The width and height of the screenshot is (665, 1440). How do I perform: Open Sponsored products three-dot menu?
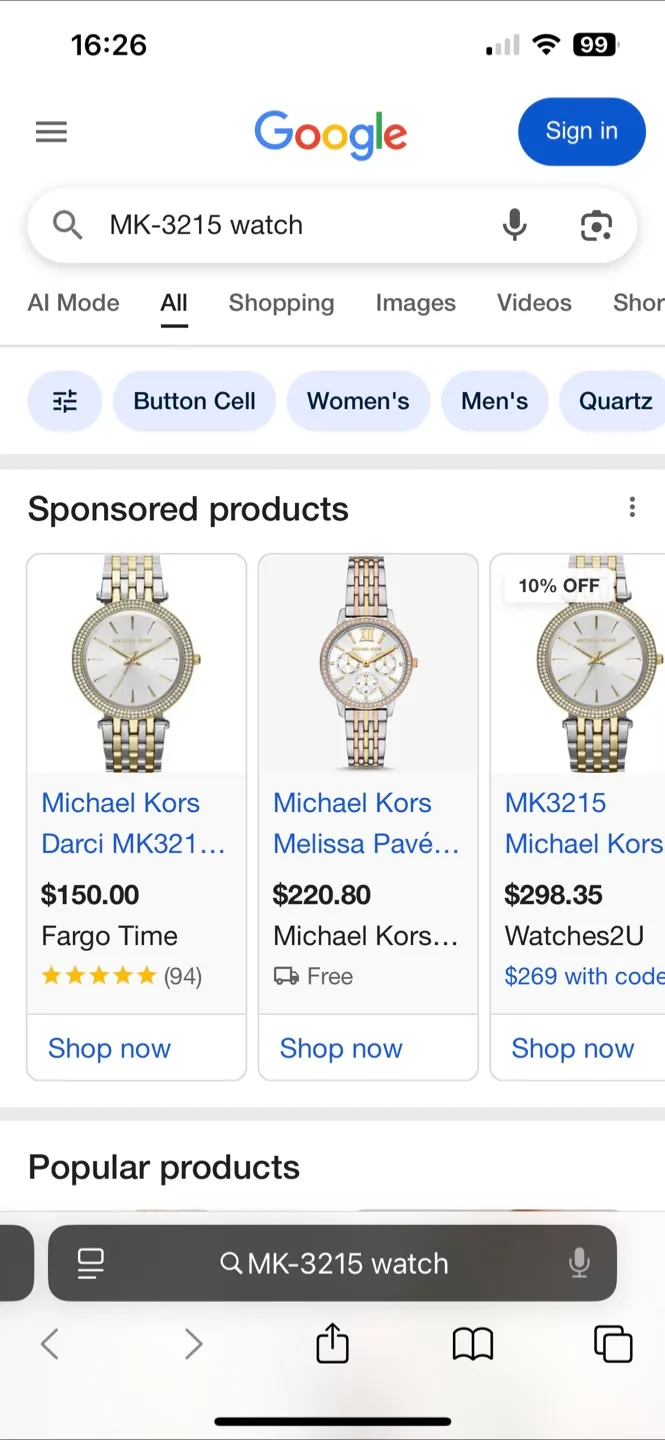tap(632, 507)
